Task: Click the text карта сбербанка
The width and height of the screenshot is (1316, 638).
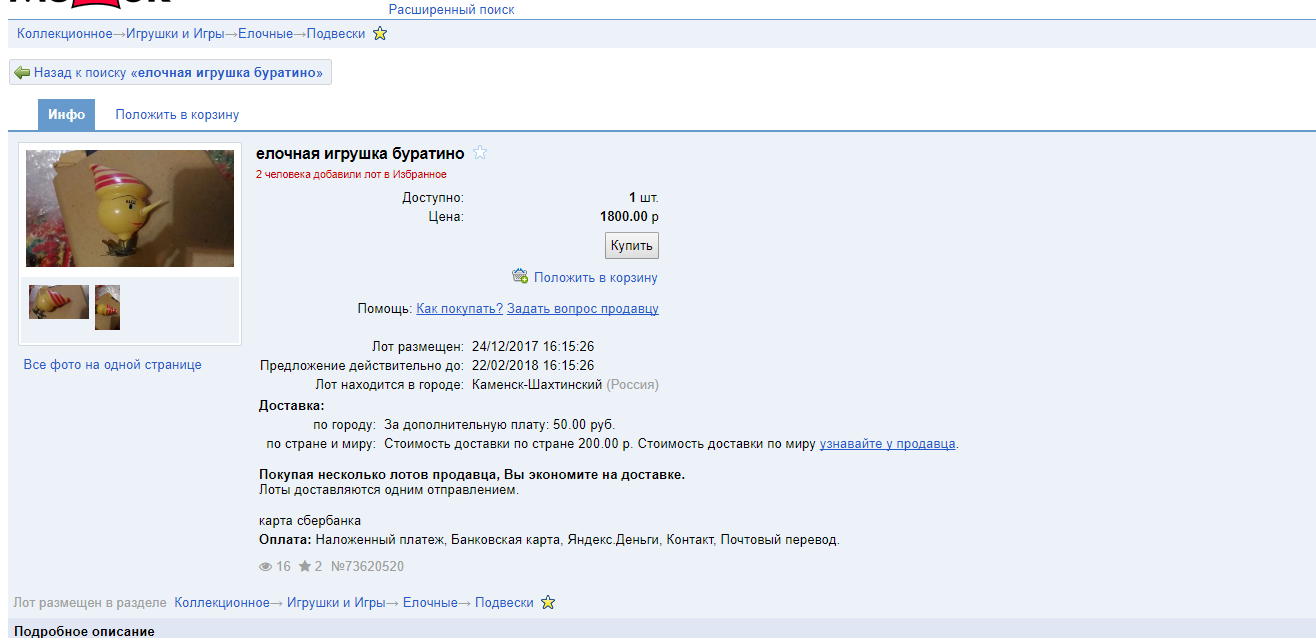Action: 310,521
